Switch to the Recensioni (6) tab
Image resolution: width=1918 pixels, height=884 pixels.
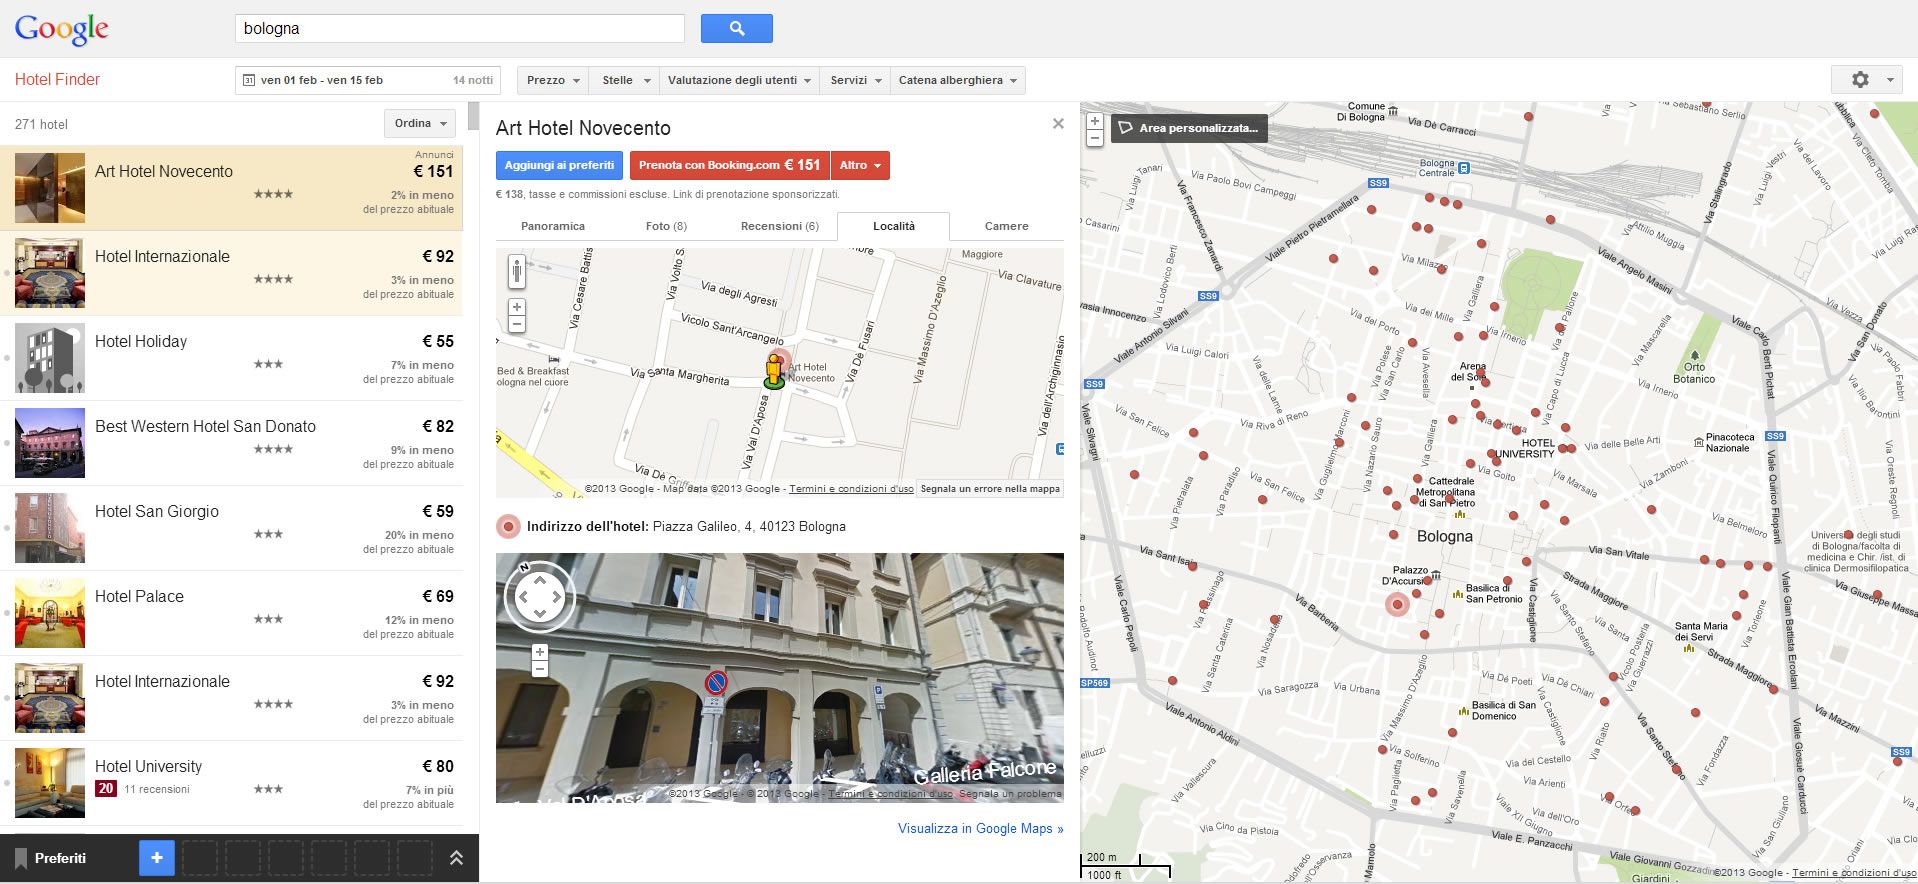779,226
